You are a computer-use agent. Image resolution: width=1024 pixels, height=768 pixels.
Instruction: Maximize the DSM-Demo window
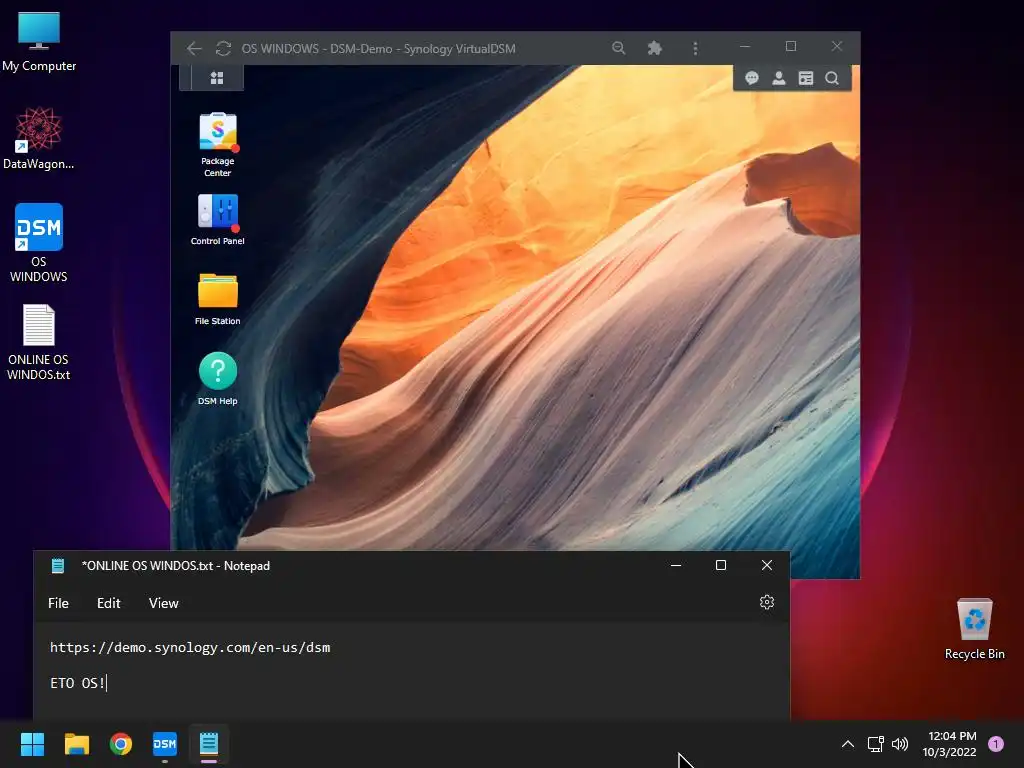[x=791, y=47]
